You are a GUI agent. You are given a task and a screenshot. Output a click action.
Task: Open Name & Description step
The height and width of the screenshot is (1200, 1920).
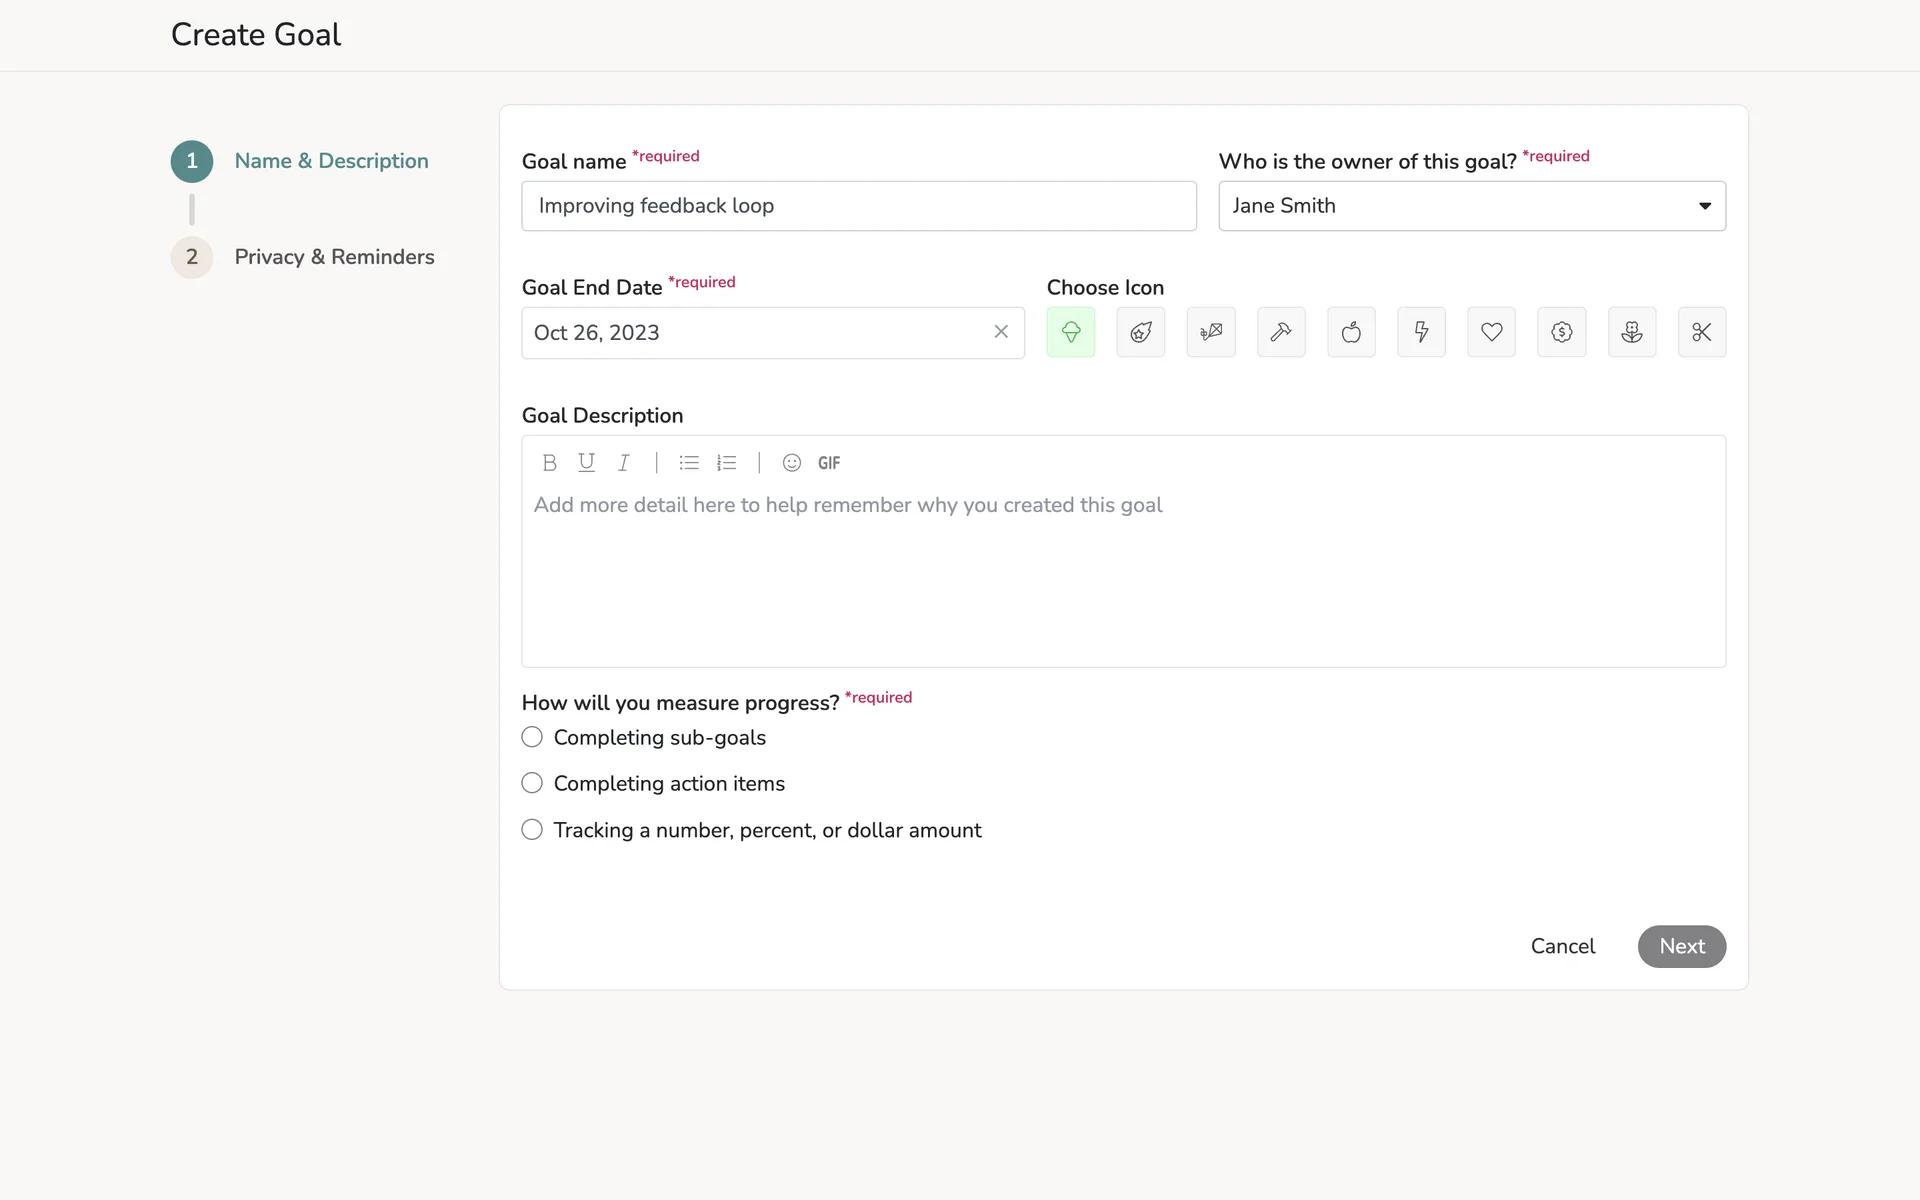point(331,161)
